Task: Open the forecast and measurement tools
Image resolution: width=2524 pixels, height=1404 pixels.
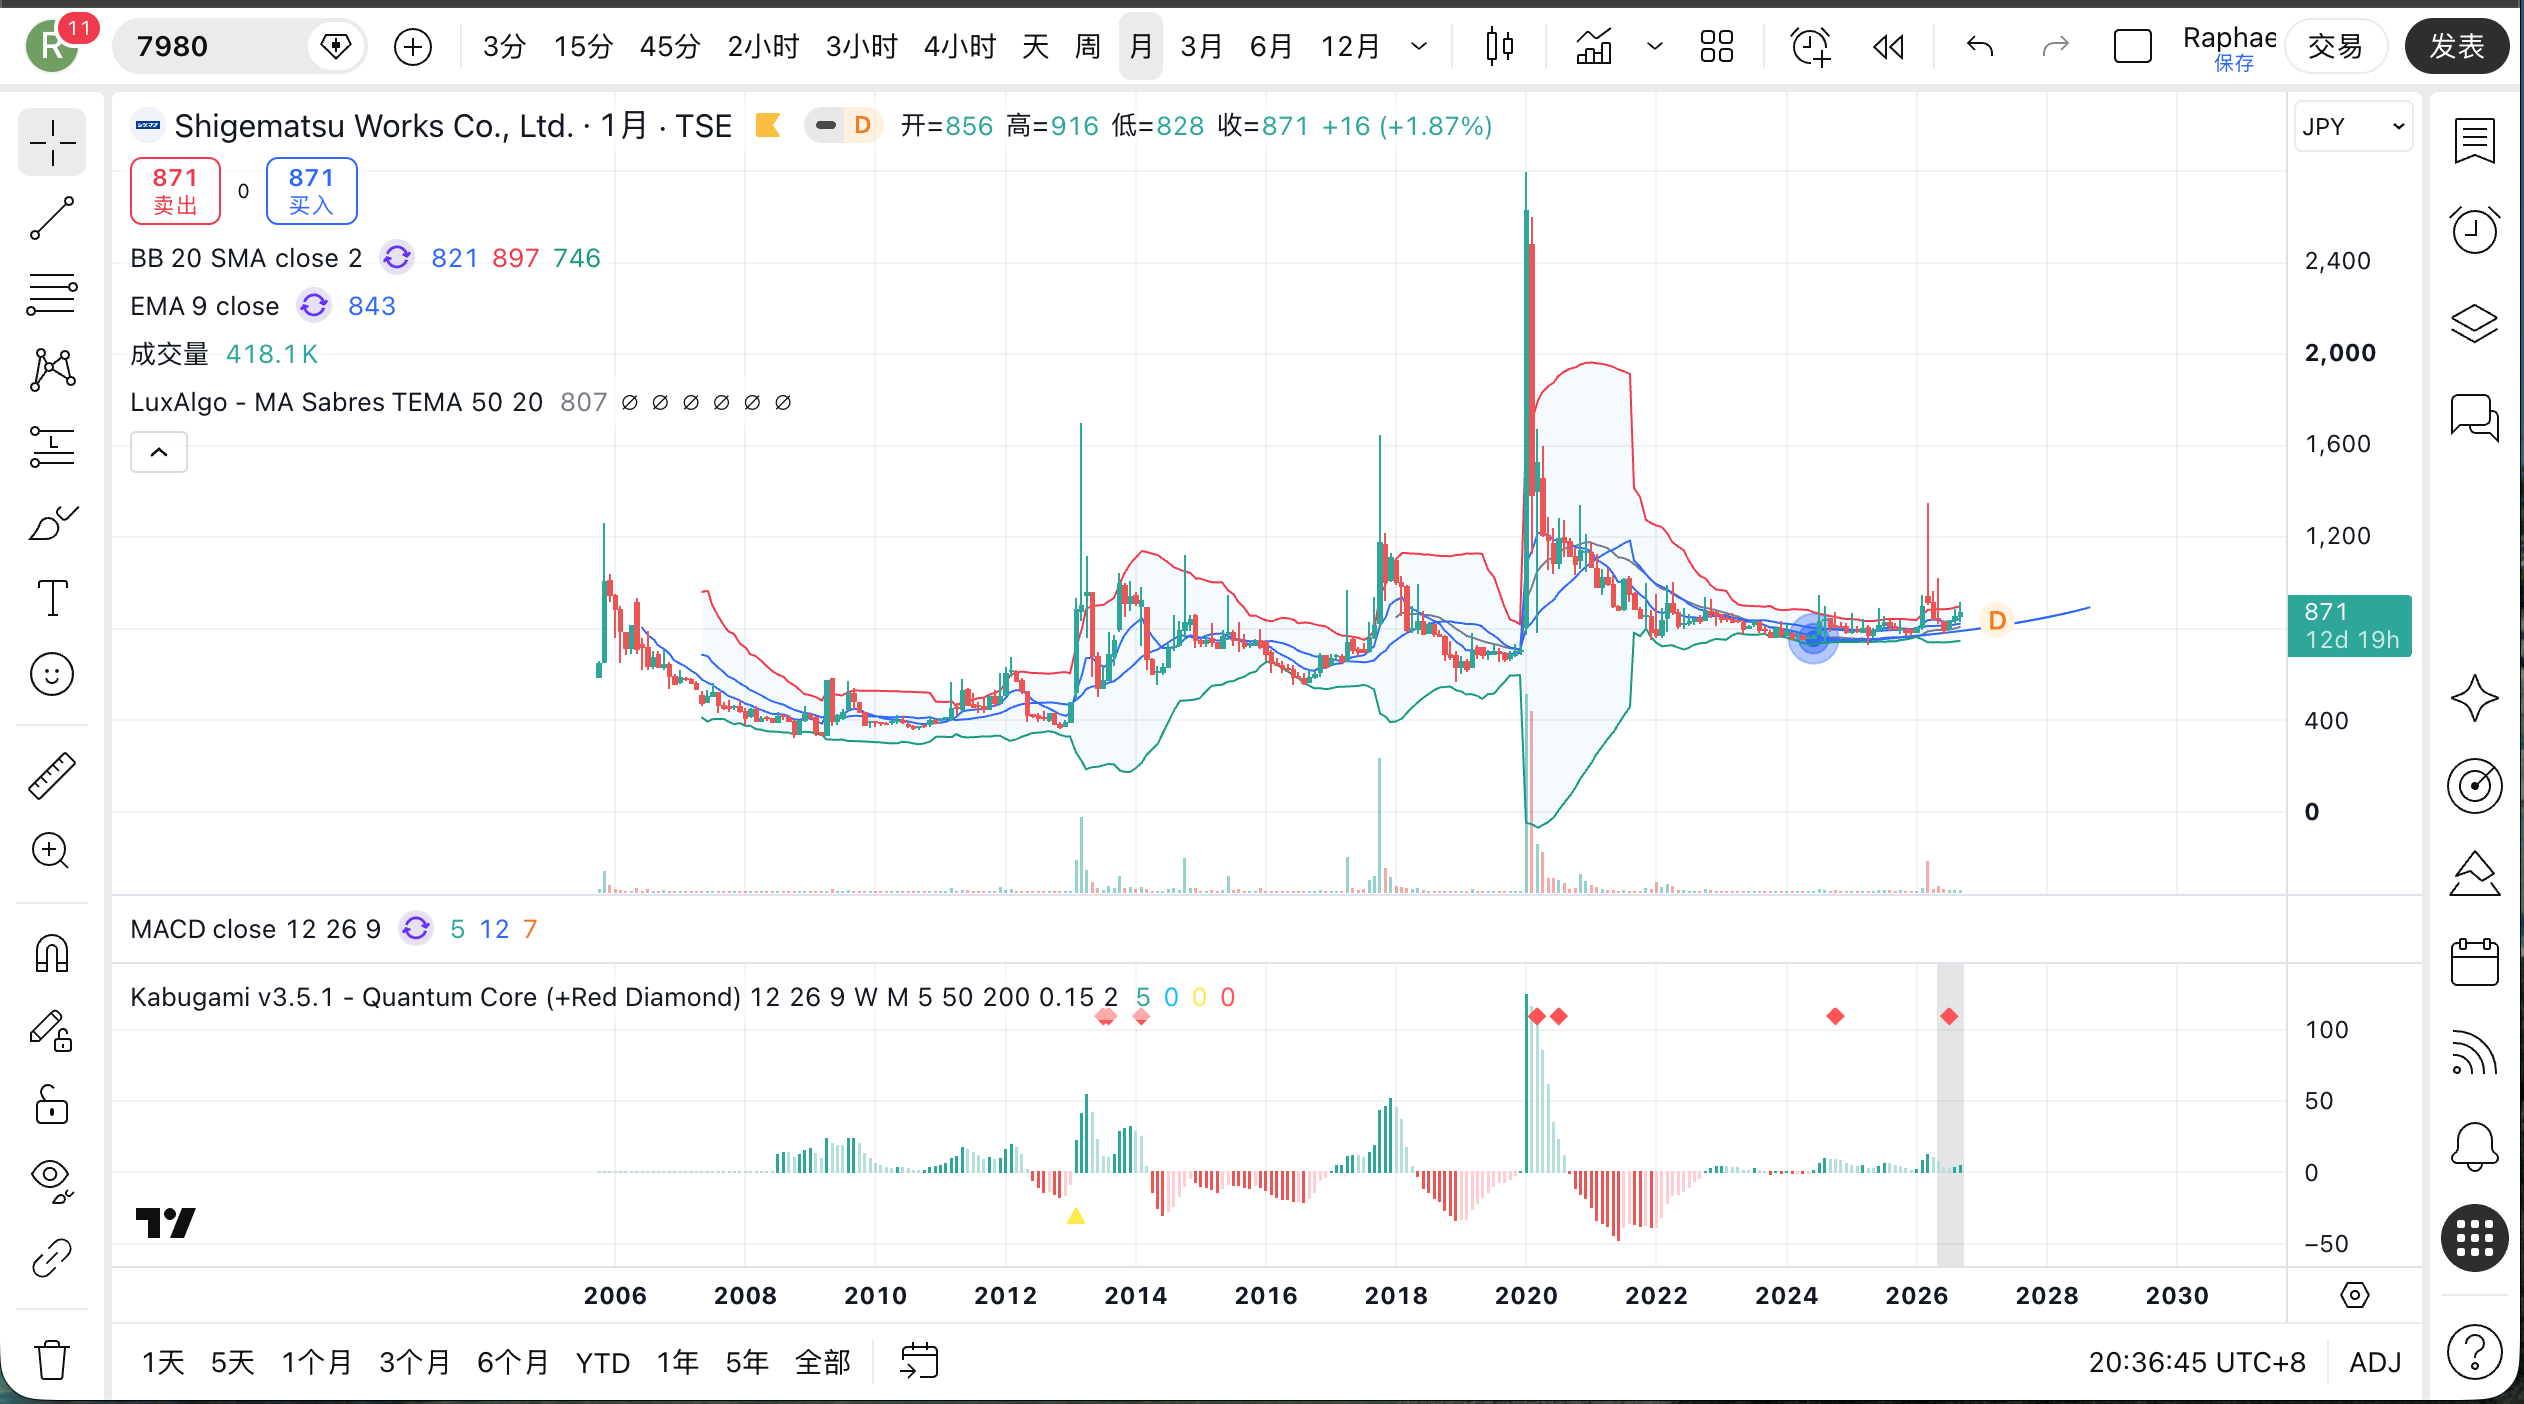Action: click(x=52, y=446)
